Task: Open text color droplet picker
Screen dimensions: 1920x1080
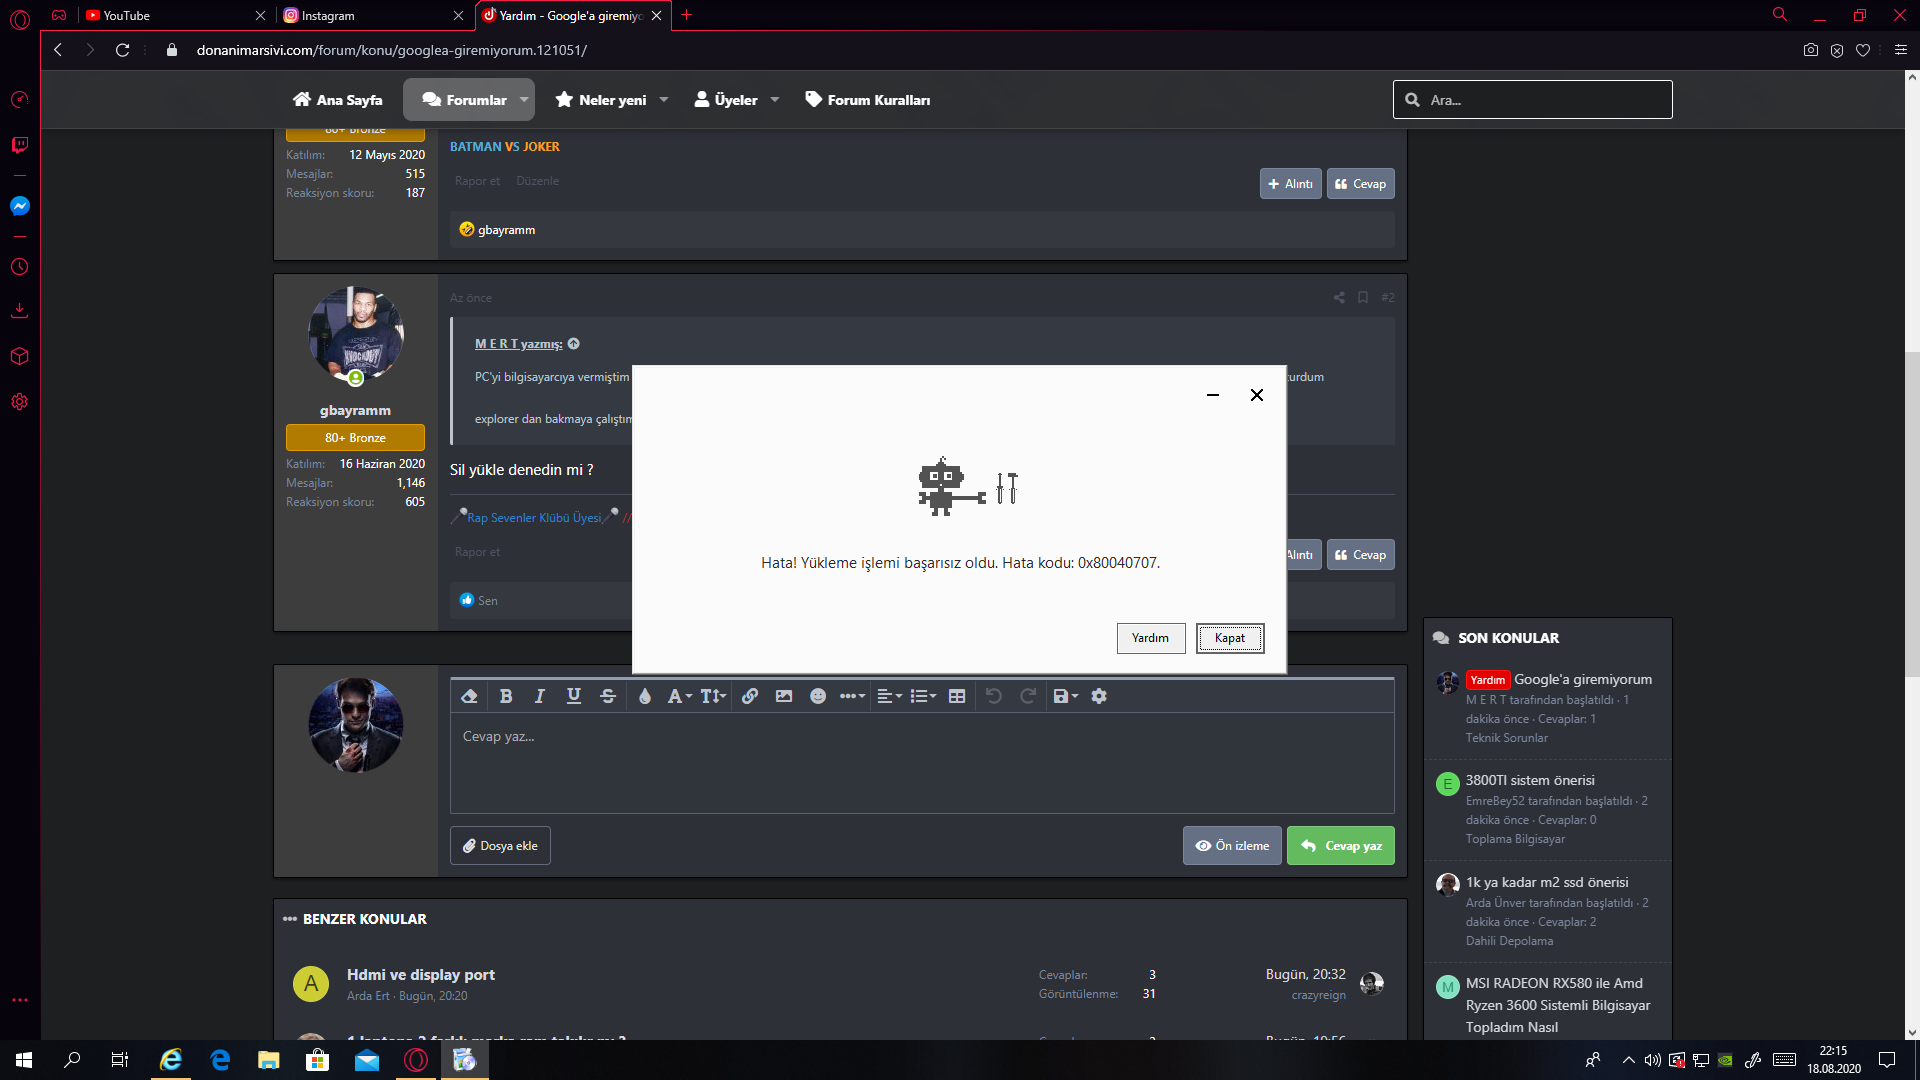Action: coord(645,696)
